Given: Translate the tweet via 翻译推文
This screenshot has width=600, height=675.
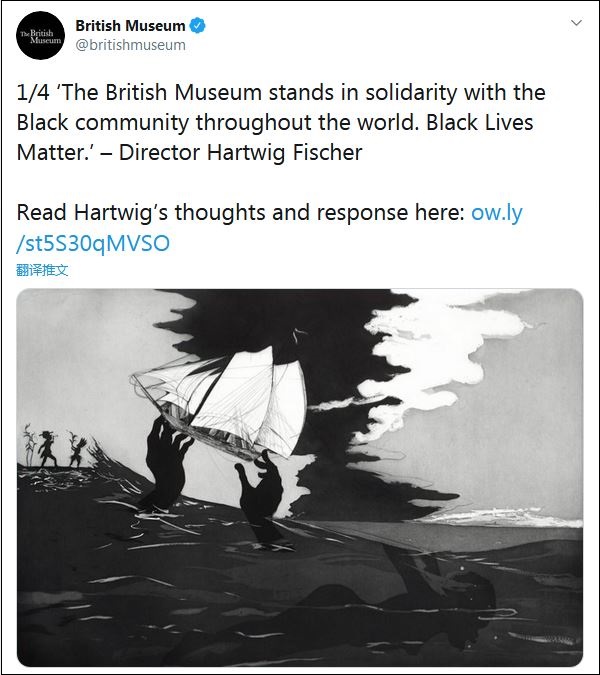Looking at the screenshot, I should 42,270.
